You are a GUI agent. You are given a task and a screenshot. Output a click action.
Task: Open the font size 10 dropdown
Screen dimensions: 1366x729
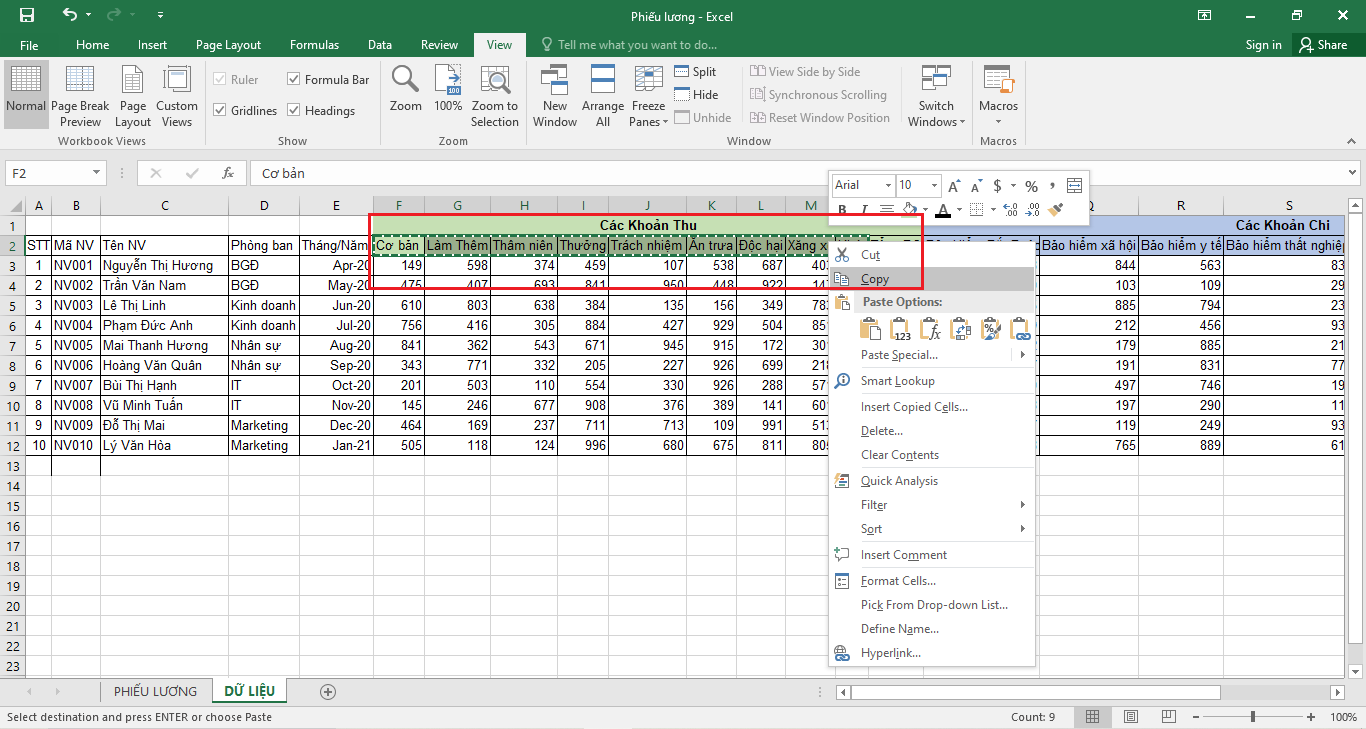coord(935,186)
